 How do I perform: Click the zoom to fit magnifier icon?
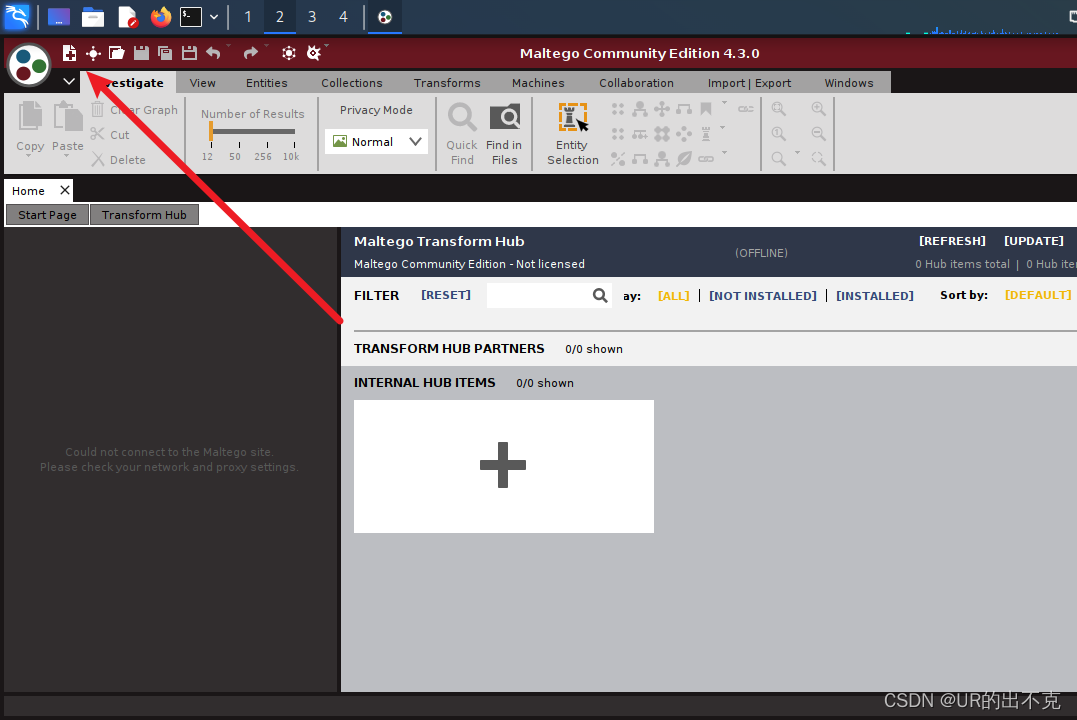[x=779, y=109]
